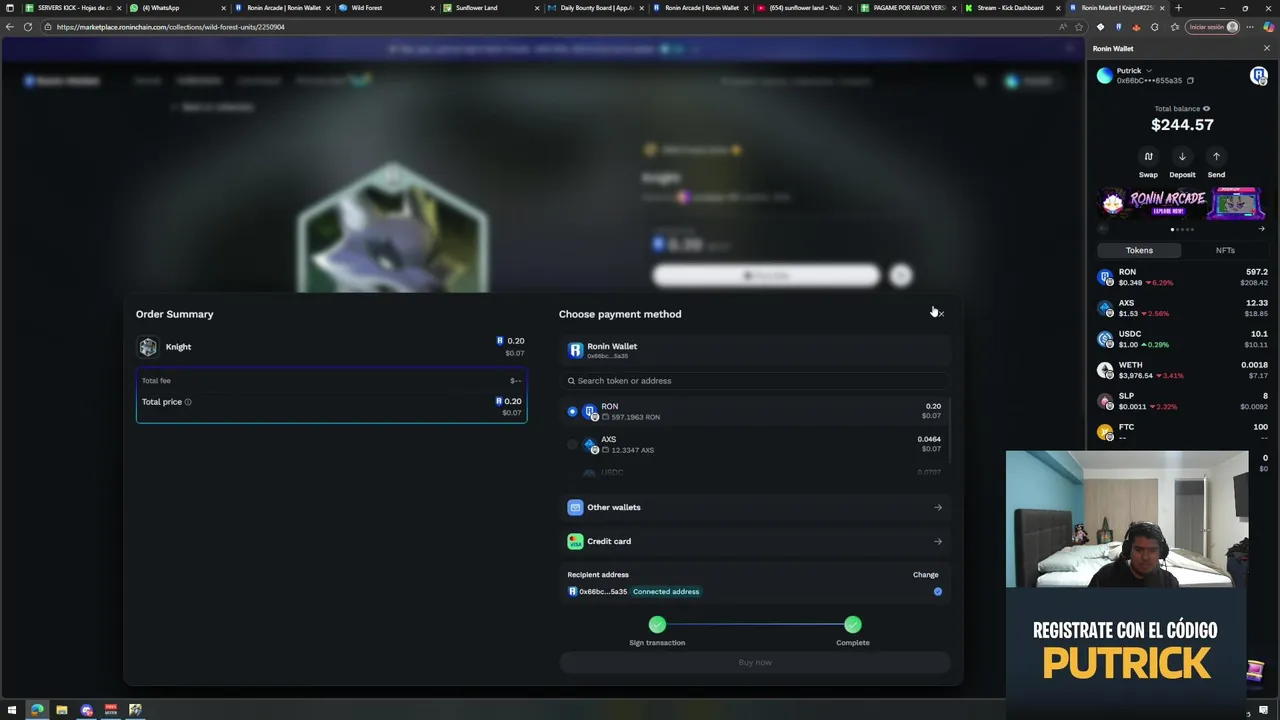Click the Swap icon in Ronin Wallet
The width and height of the screenshot is (1280, 720).
[x=1148, y=156]
